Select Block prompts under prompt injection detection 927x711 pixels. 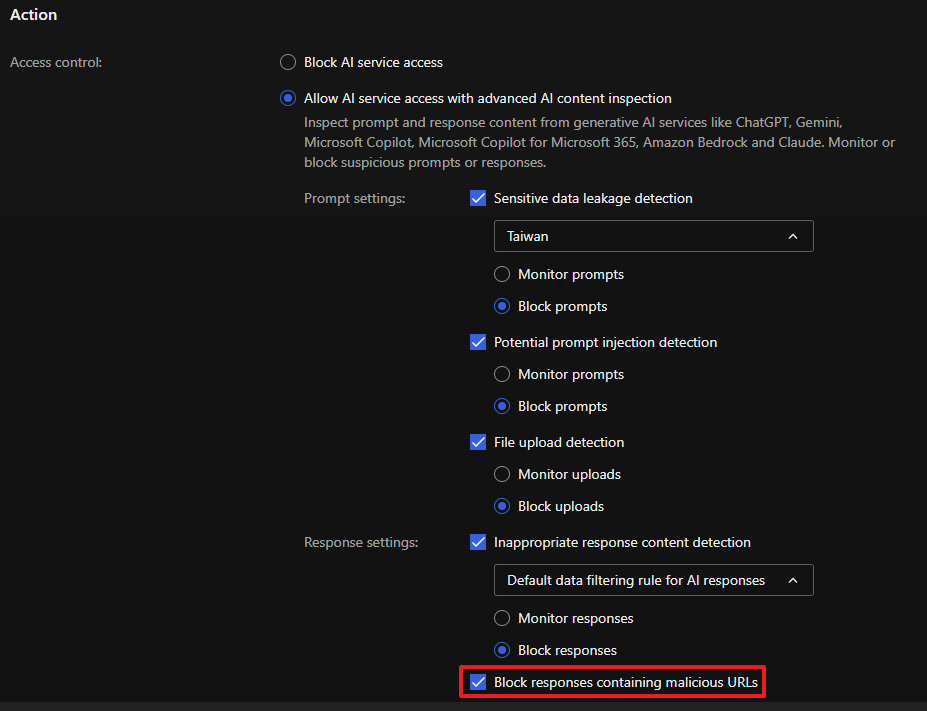point(502,406)
